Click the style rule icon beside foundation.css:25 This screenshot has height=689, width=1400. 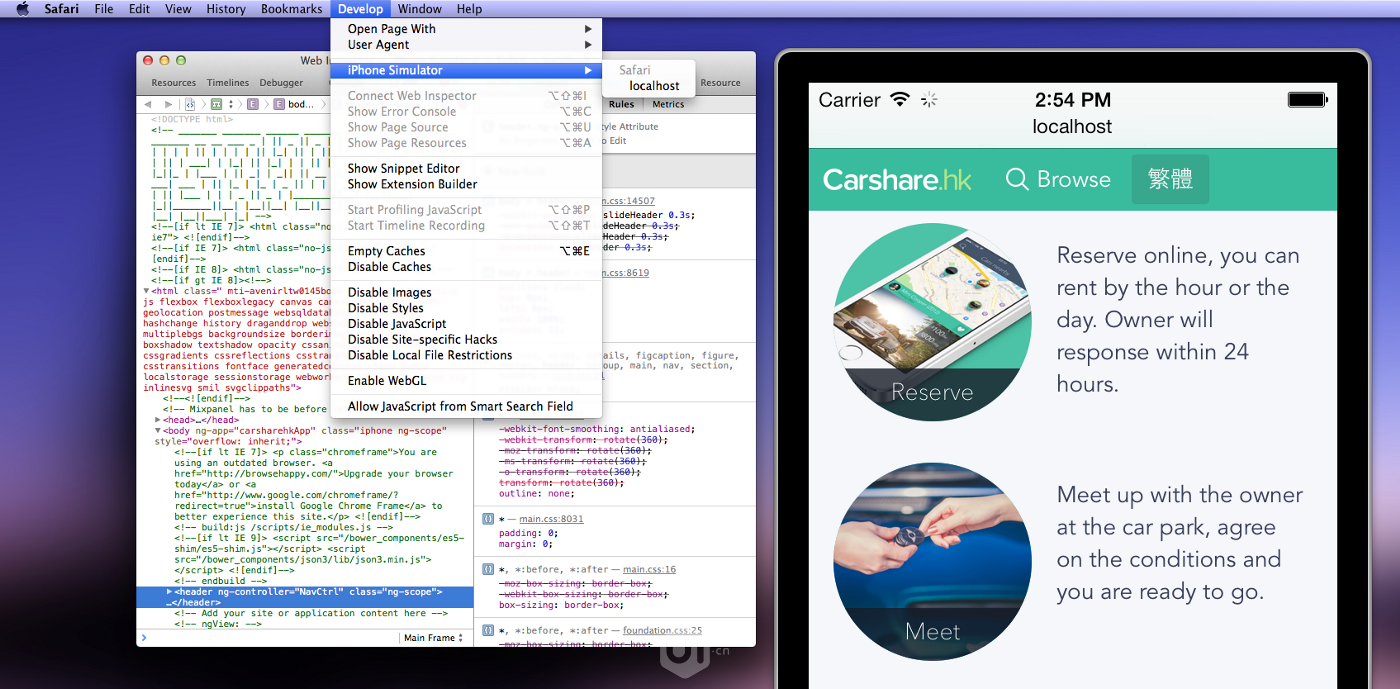pyautogui.click(x=488, y=630)
